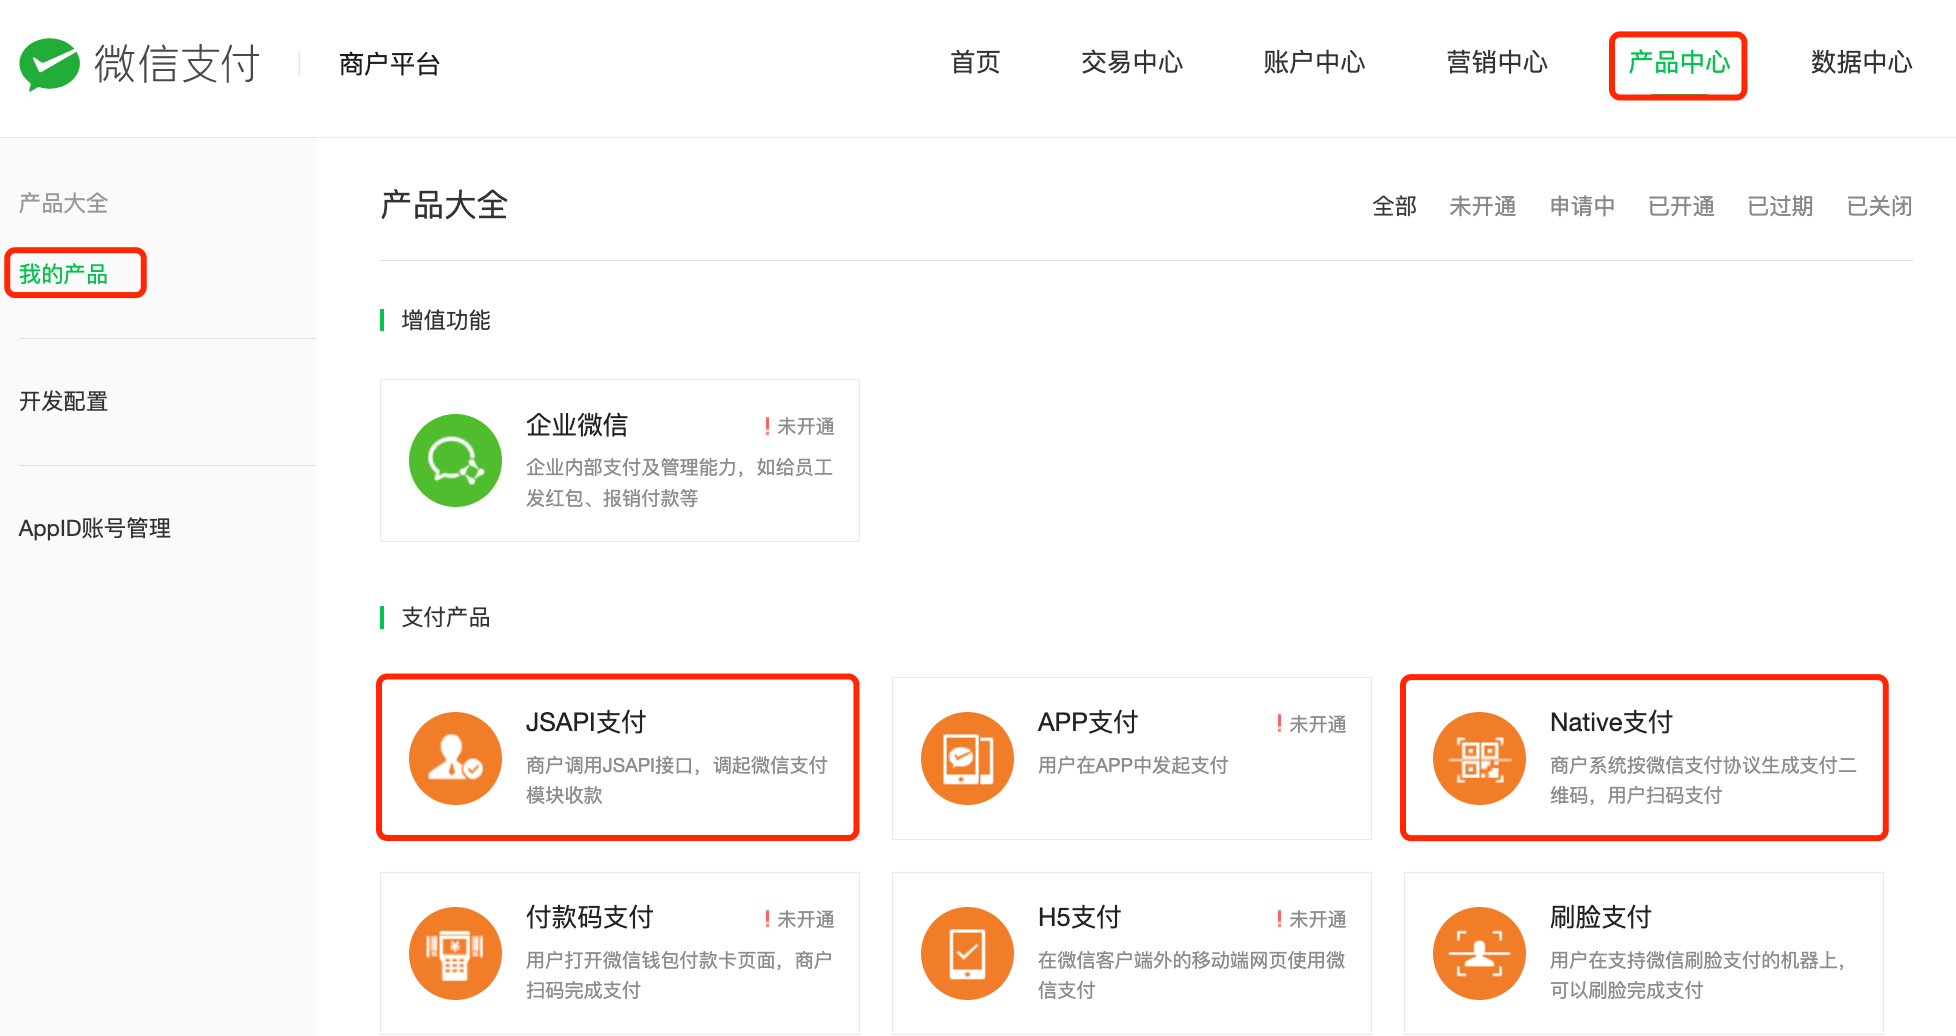Open the 刷脸支付 product title
The height and width of the screenshot is (1036, 1956).
pos(1600,917)
